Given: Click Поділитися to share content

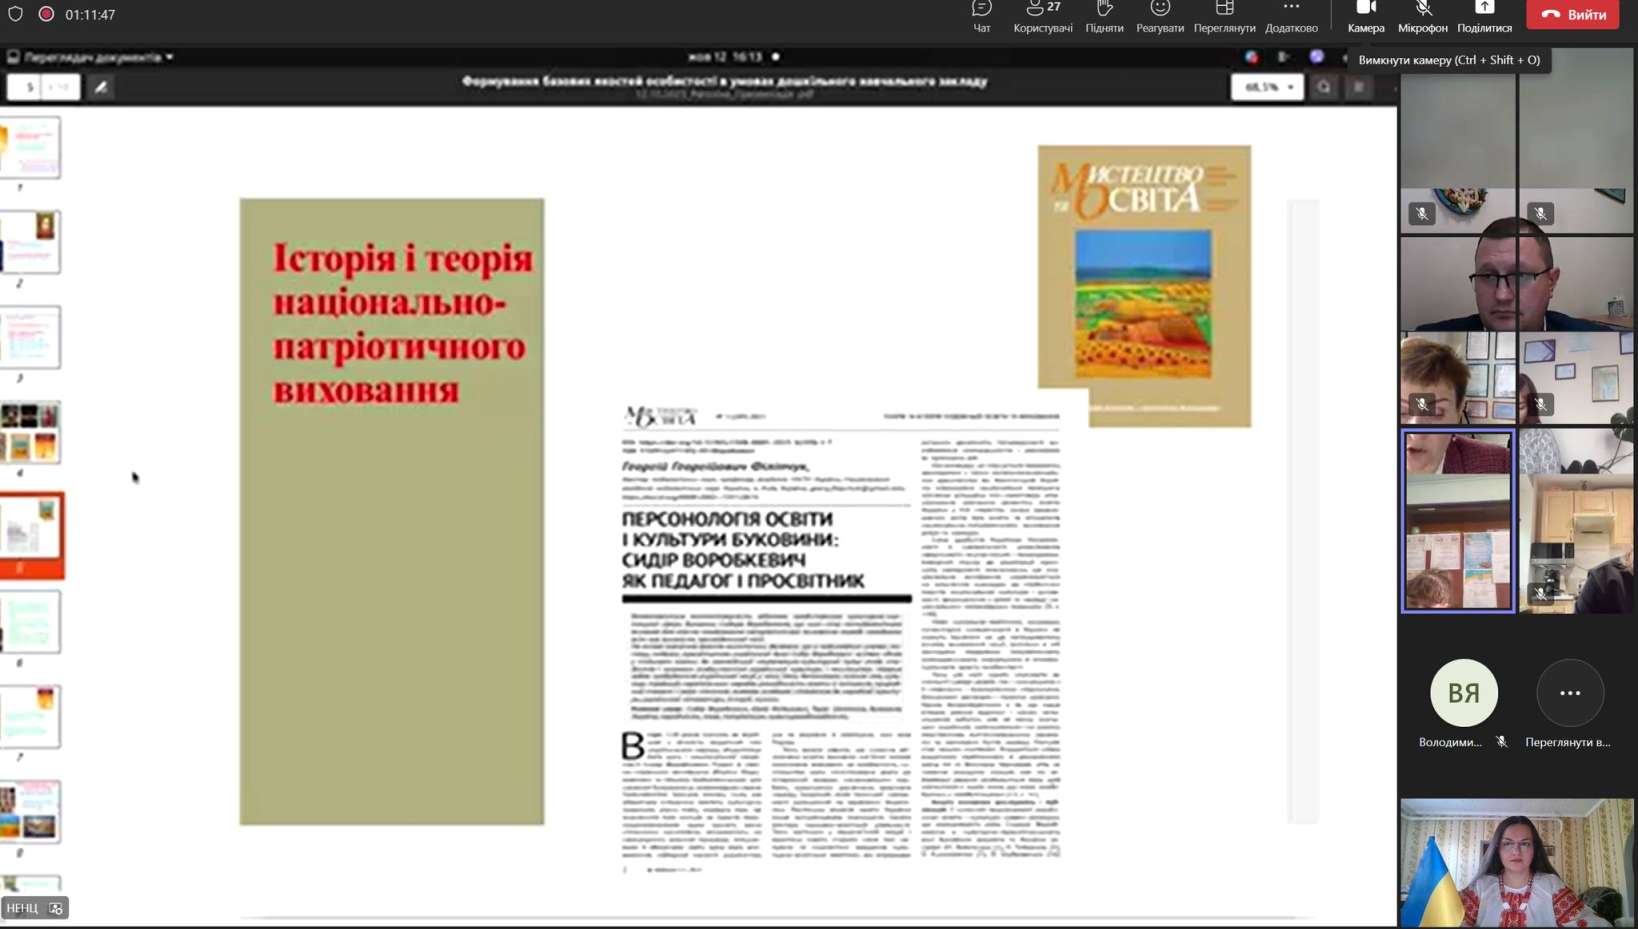Looking at the screenshot, I should (1484, 17).
